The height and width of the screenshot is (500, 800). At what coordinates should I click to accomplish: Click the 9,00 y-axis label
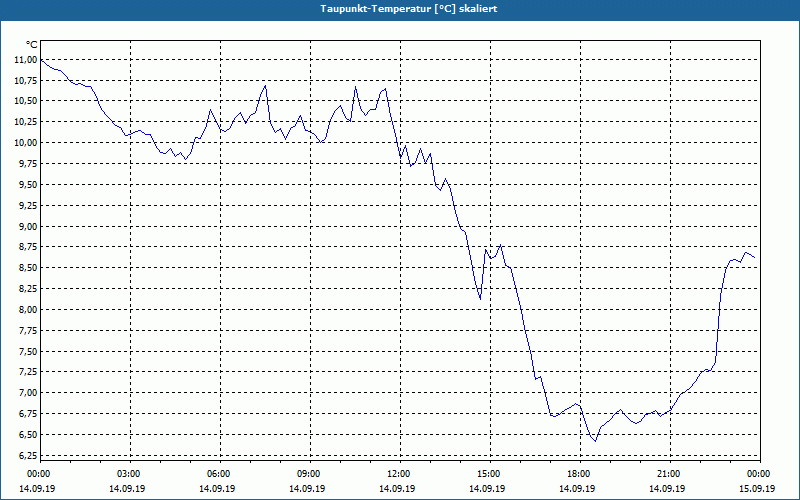(29, 227)
